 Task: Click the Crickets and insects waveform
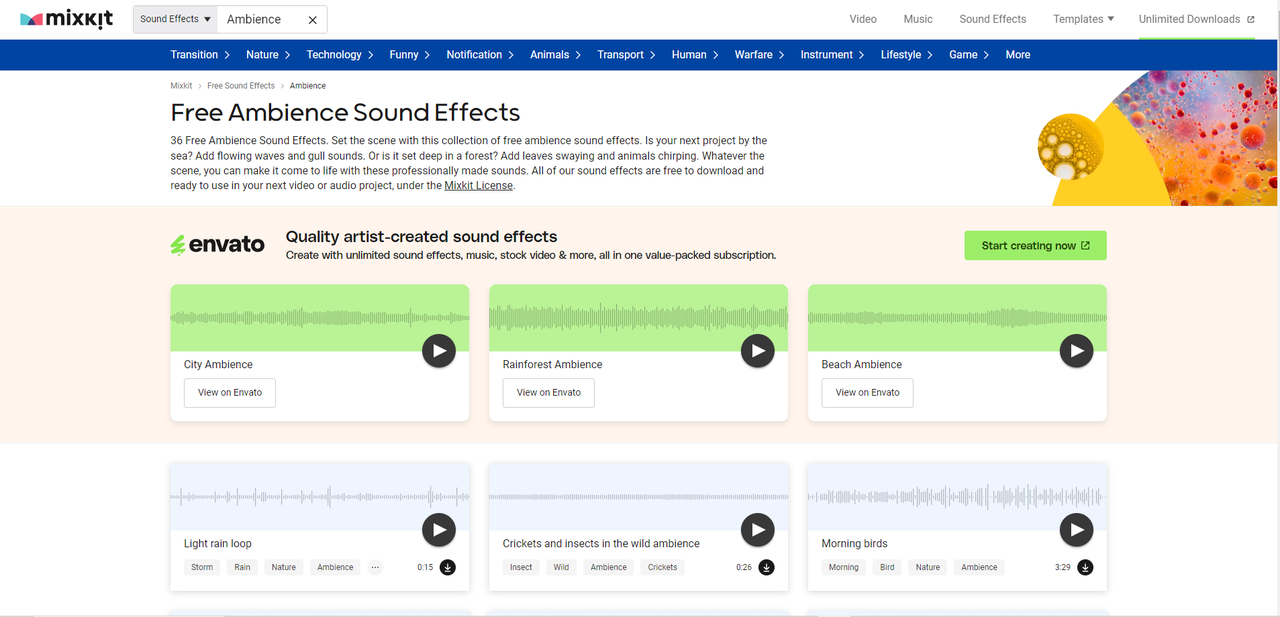tap(638, 496)
